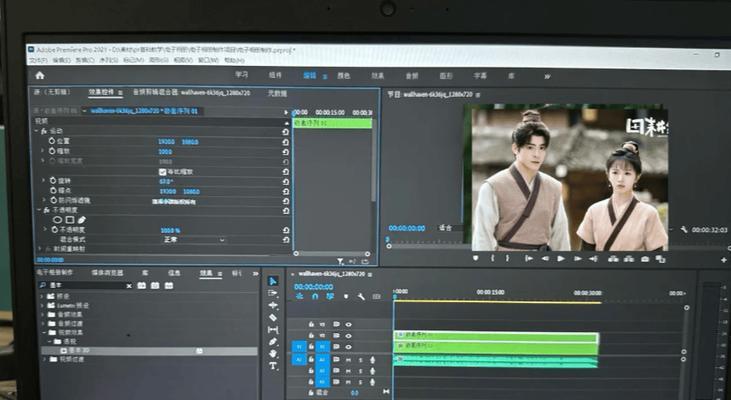This screenshot has width=731, height=400.
Task: Collapse the Motion effect group
Action: 37,131
